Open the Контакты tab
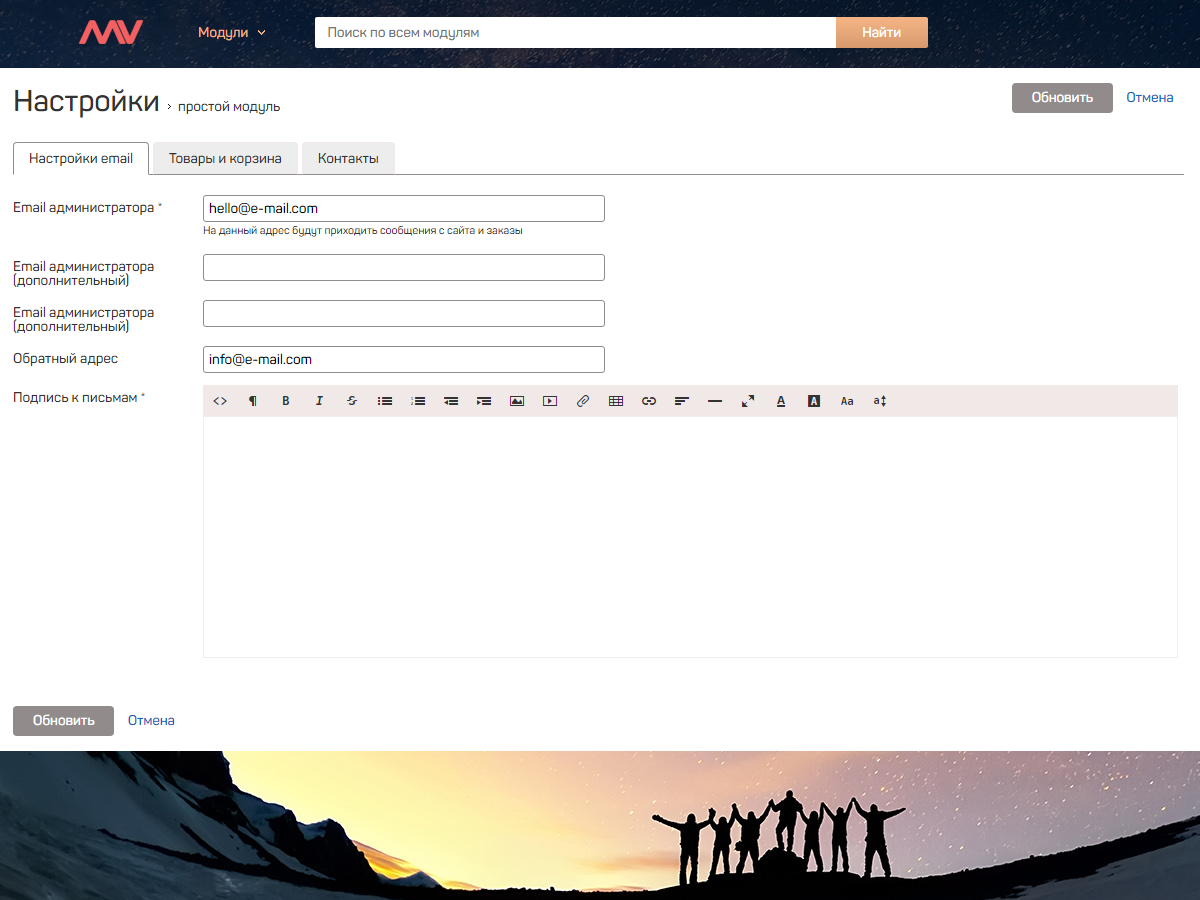This screenshot has width=1200, height=900. 348,159
